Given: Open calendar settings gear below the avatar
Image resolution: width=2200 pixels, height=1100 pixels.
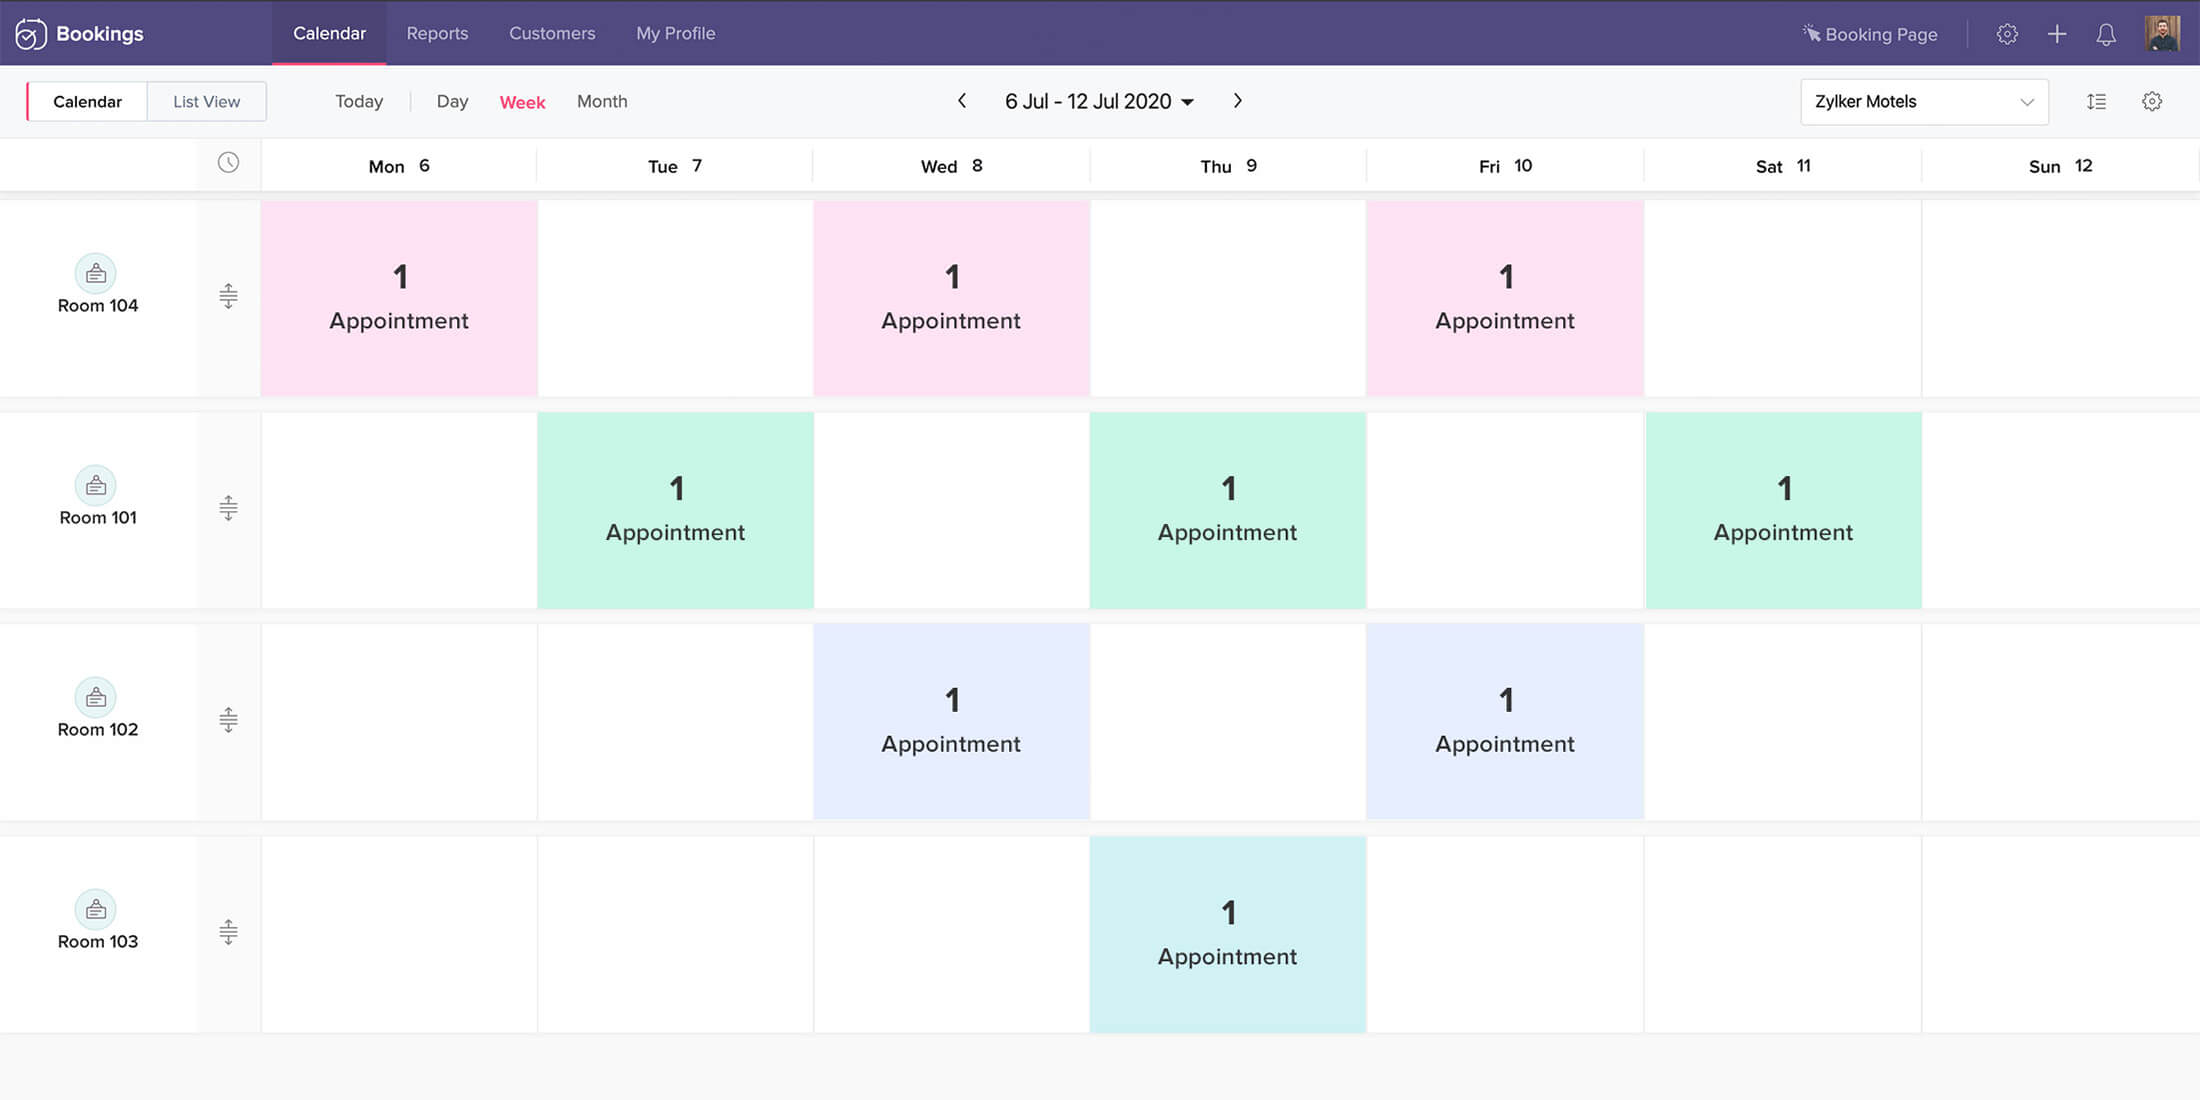Looking at the screenshot, I should pyautogui.click(x=2152, y=101).
